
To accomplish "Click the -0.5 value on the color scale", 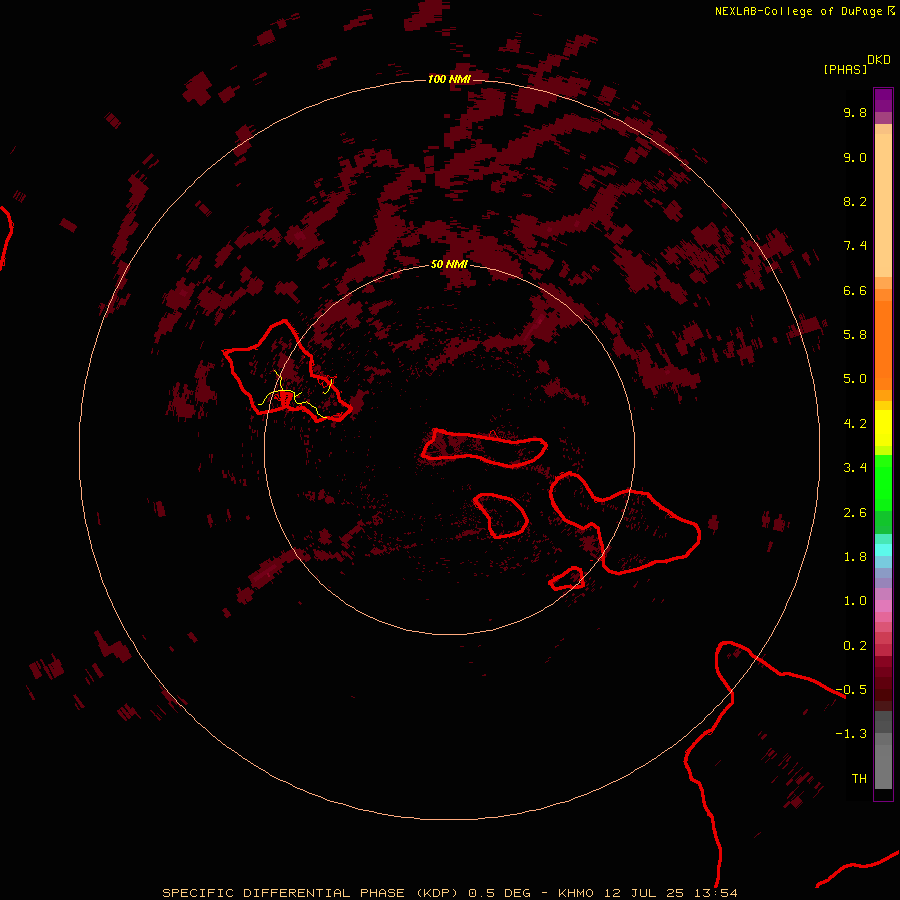I will [851, 690].
